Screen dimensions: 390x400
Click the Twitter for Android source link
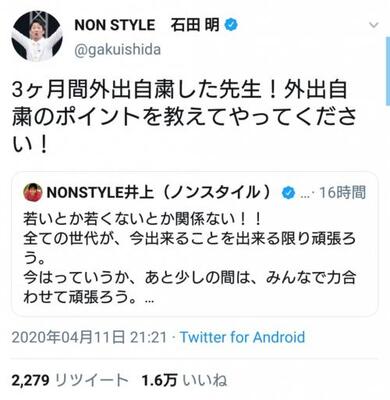pos(243,337)
